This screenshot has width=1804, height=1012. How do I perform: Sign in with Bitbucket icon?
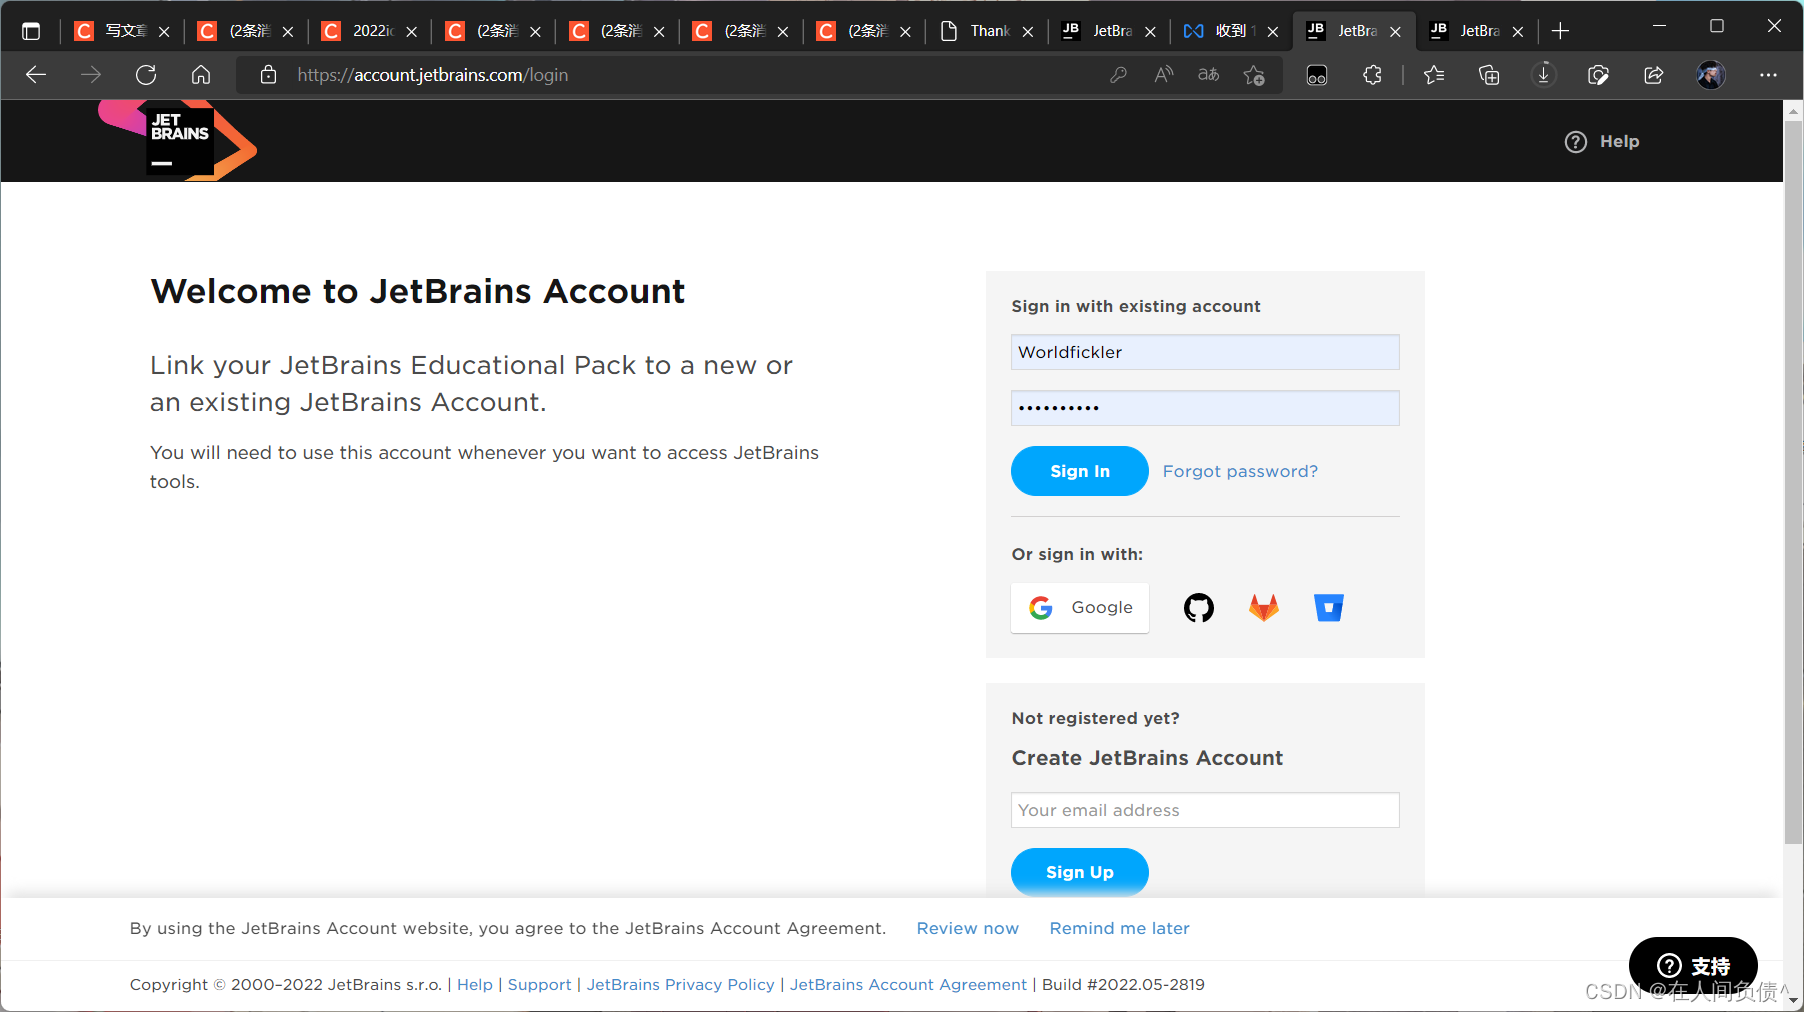coord(1329,607)
